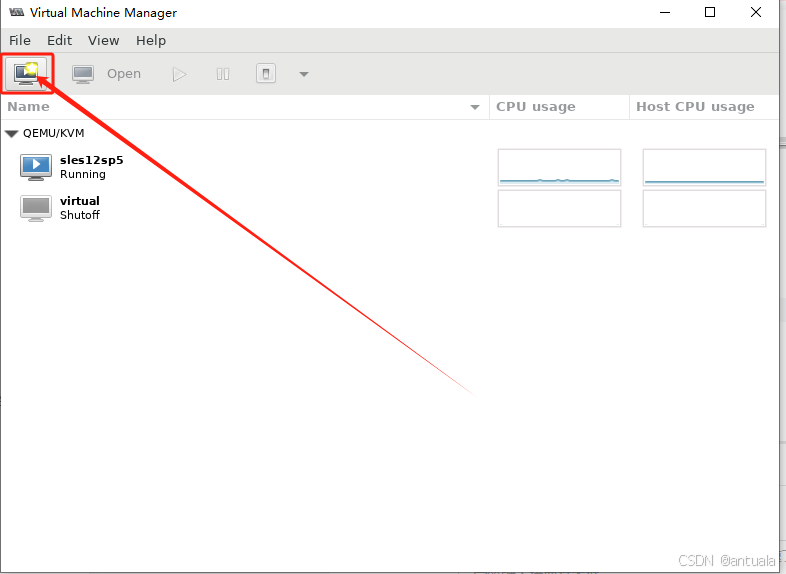Click virtual machine's Host CPU usage graph

704,208
